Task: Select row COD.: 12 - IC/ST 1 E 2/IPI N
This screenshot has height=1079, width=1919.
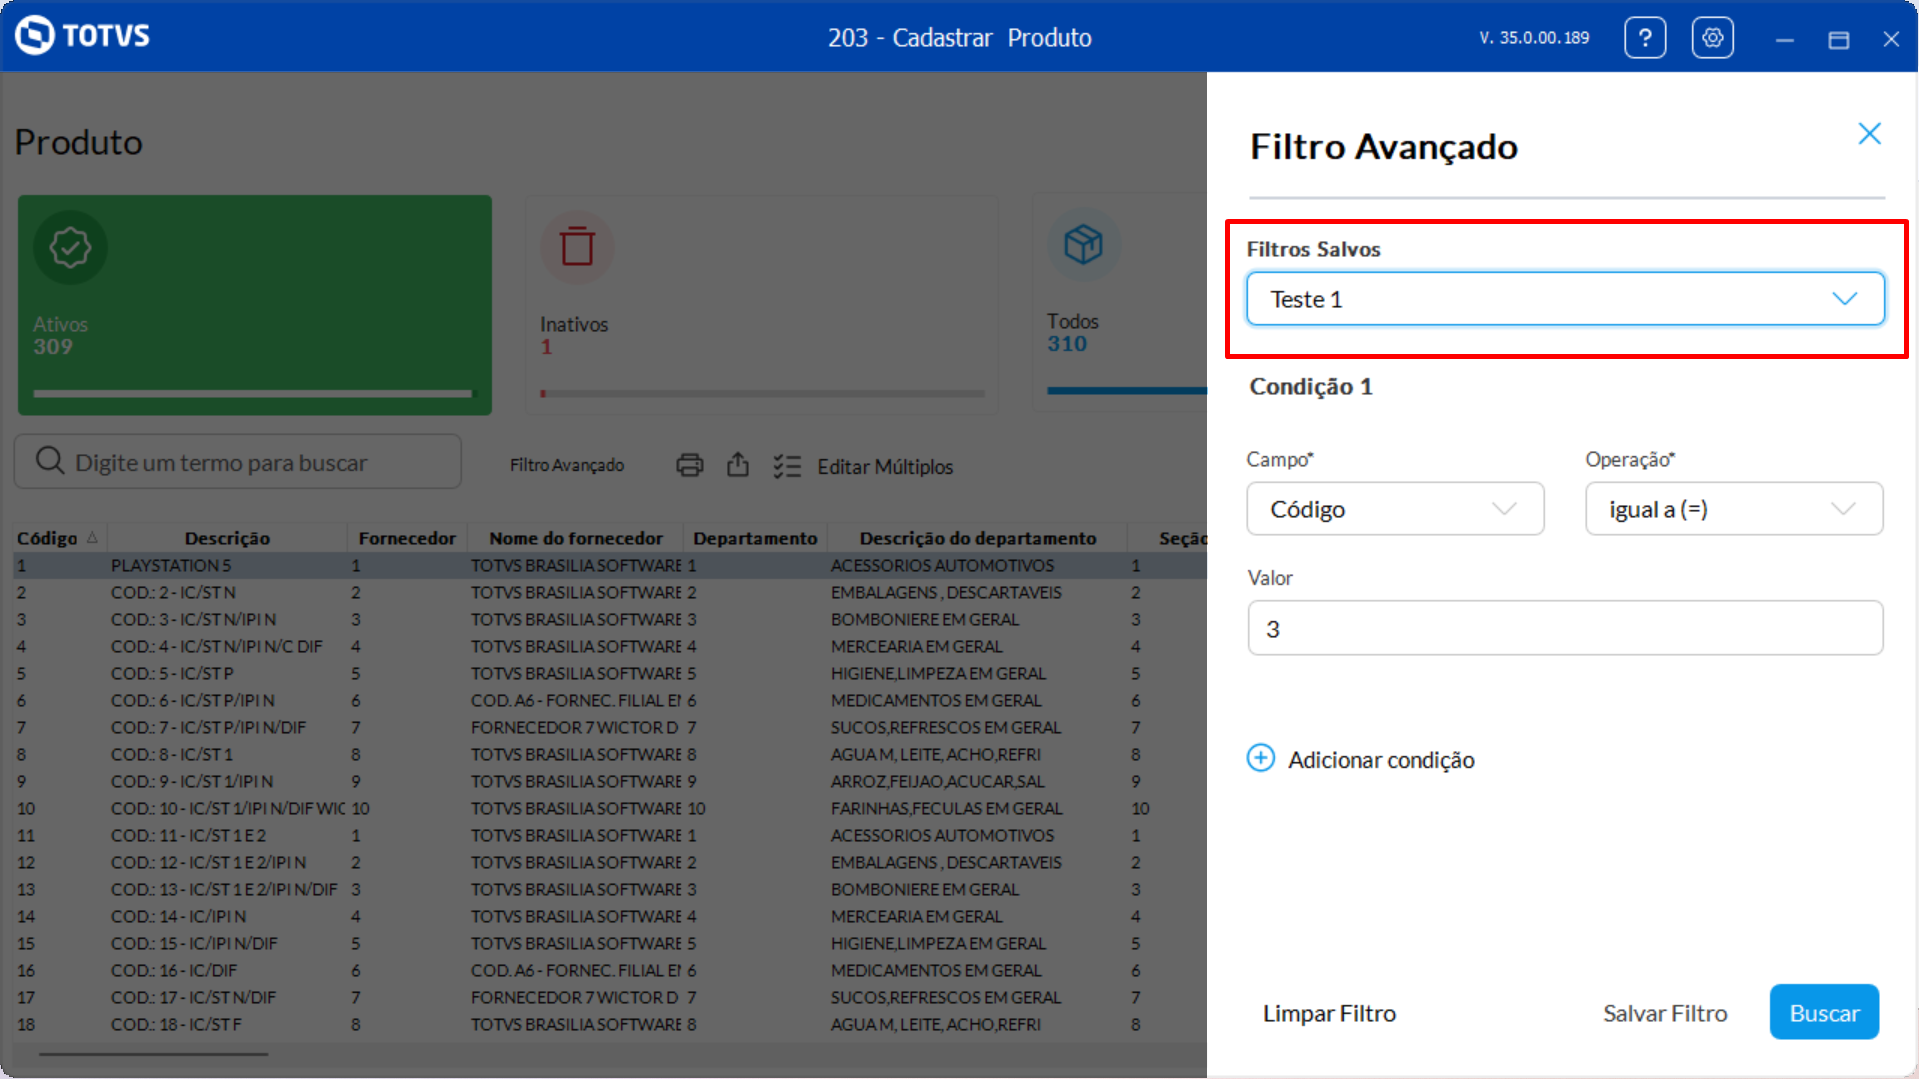Action: coord(610,862)
